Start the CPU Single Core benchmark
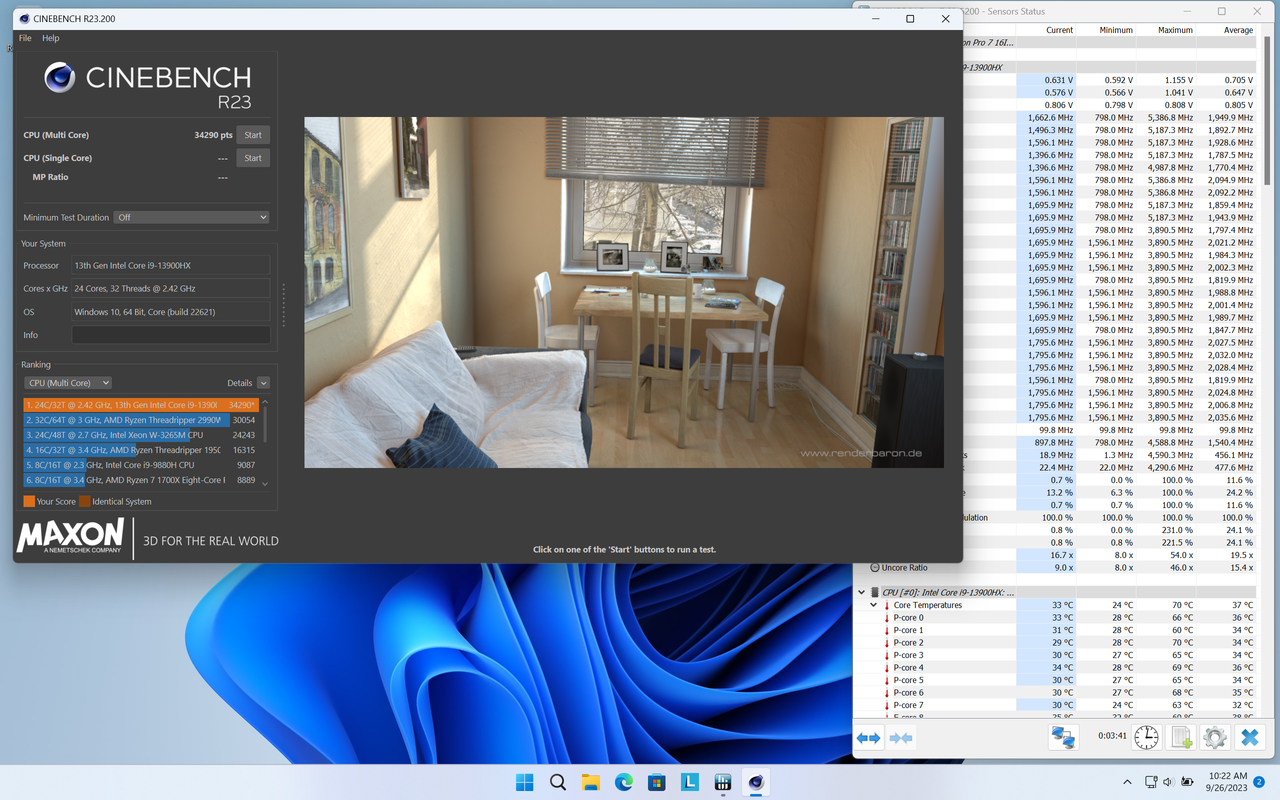The image size is (1280, 800). coord(252,157)
